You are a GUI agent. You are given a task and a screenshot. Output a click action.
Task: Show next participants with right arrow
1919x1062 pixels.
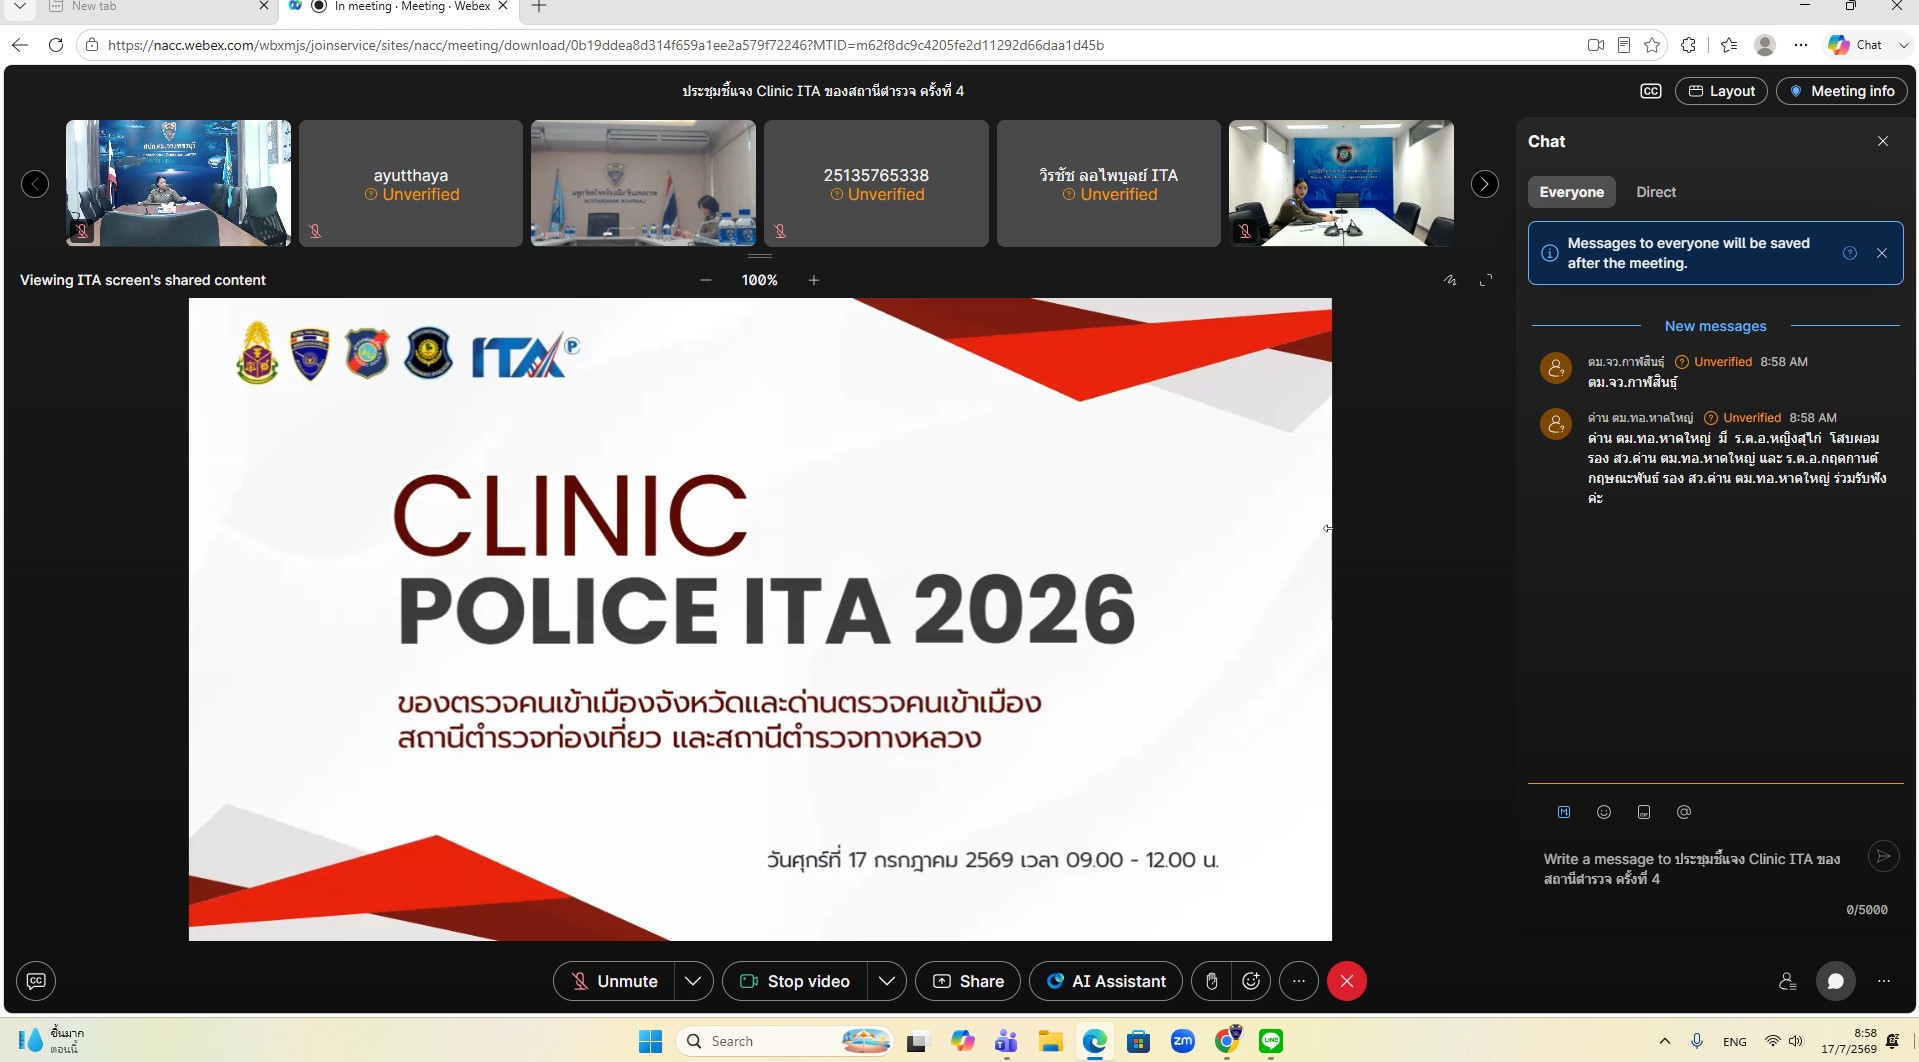click(1485, 184)
